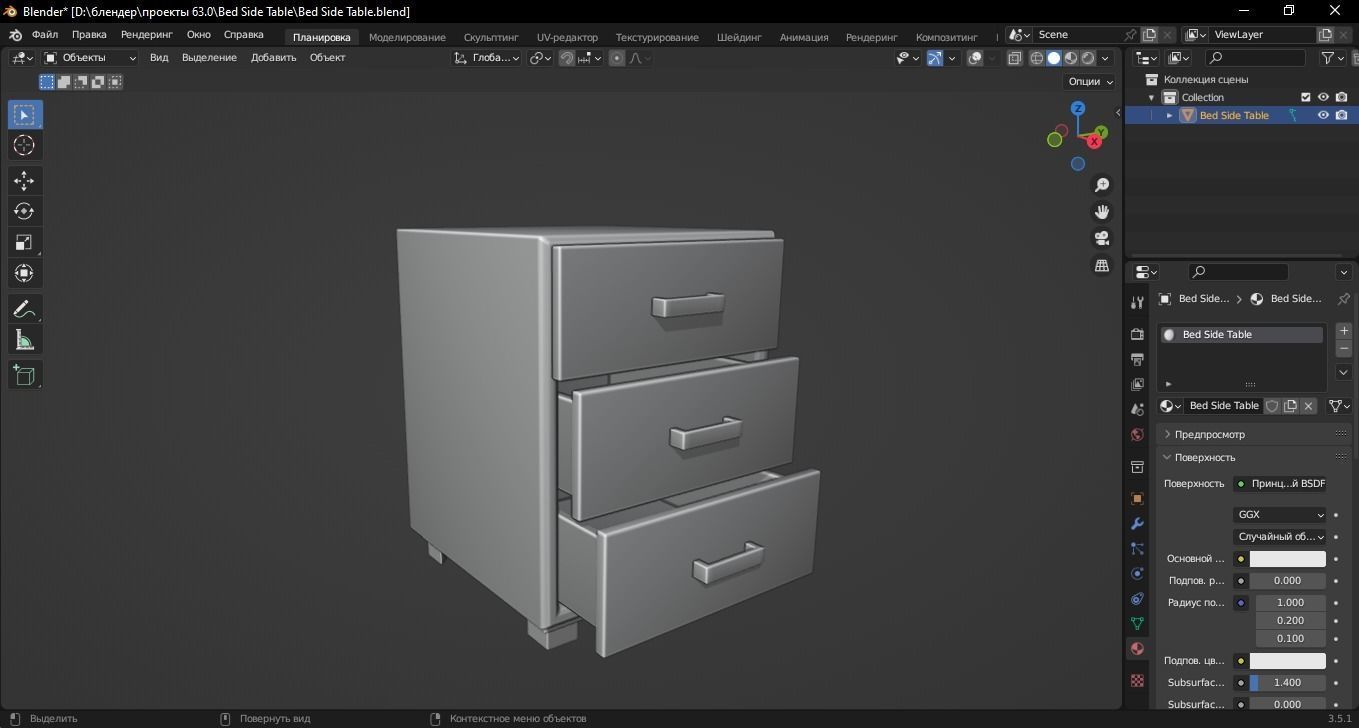Screen dimensions: 1359x728
Task: Open Object properties tab
Action: (1137, 498)
